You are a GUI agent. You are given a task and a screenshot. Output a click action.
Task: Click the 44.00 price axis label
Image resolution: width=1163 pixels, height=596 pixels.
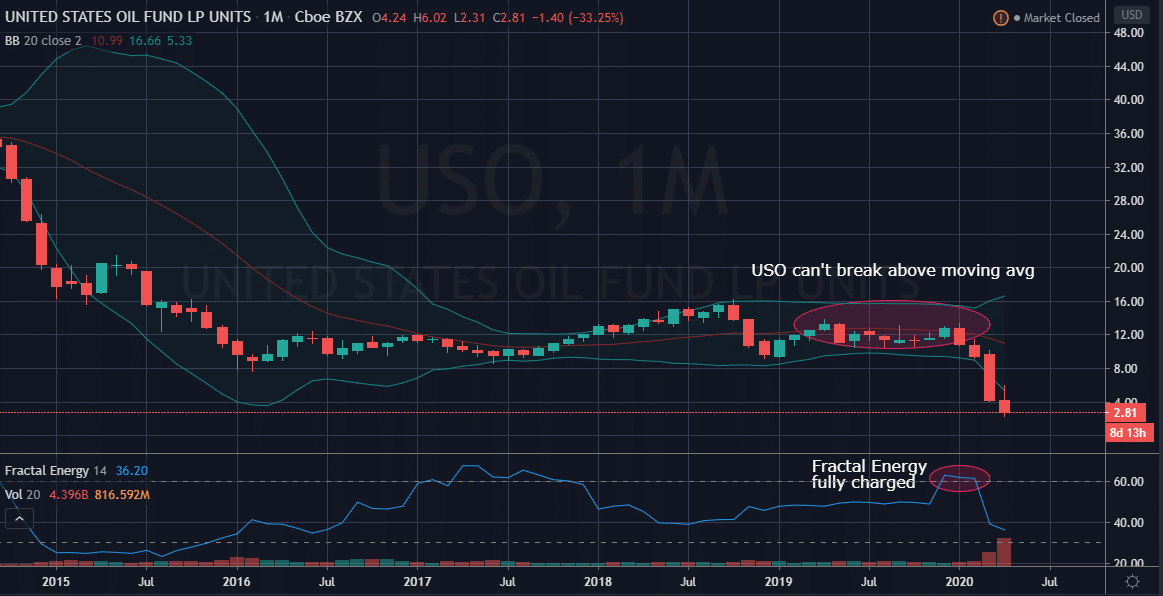point(1127,67)
